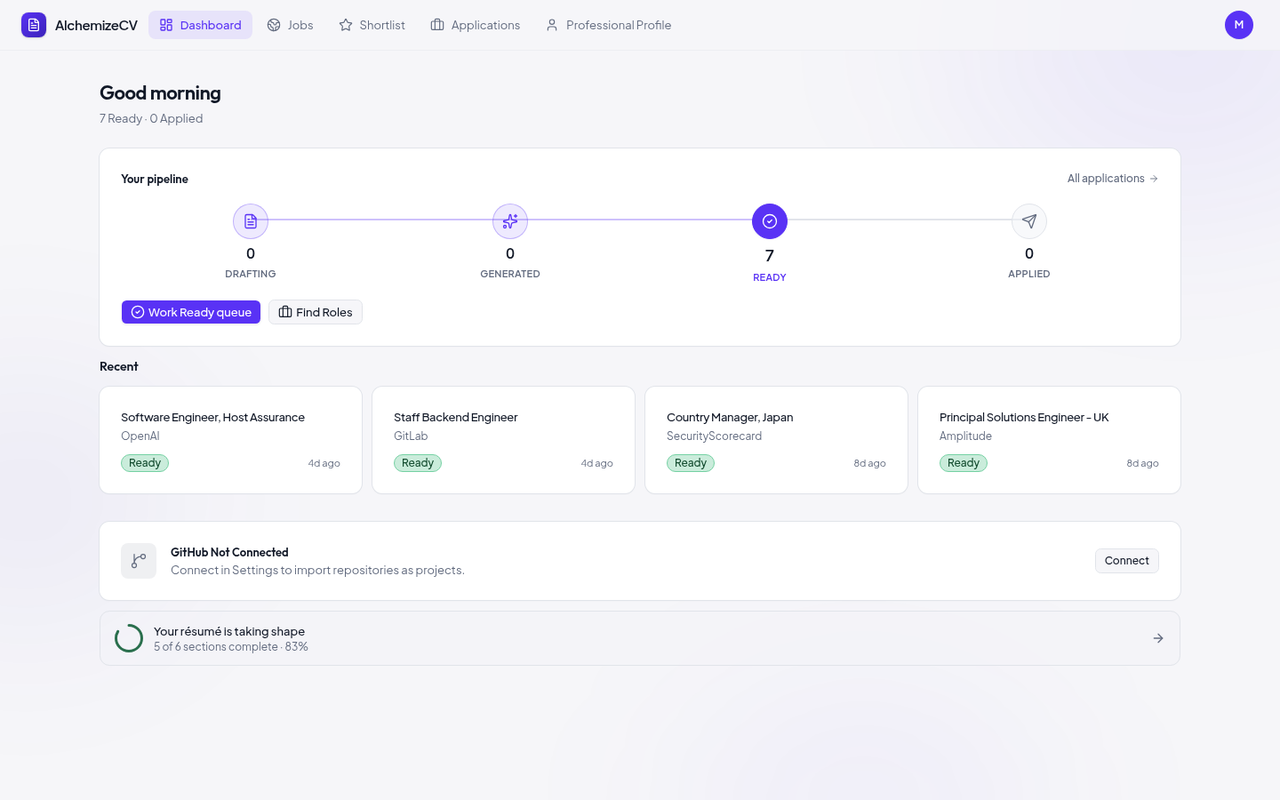Select the Ready checkmark stage icon

coord(770,221)
